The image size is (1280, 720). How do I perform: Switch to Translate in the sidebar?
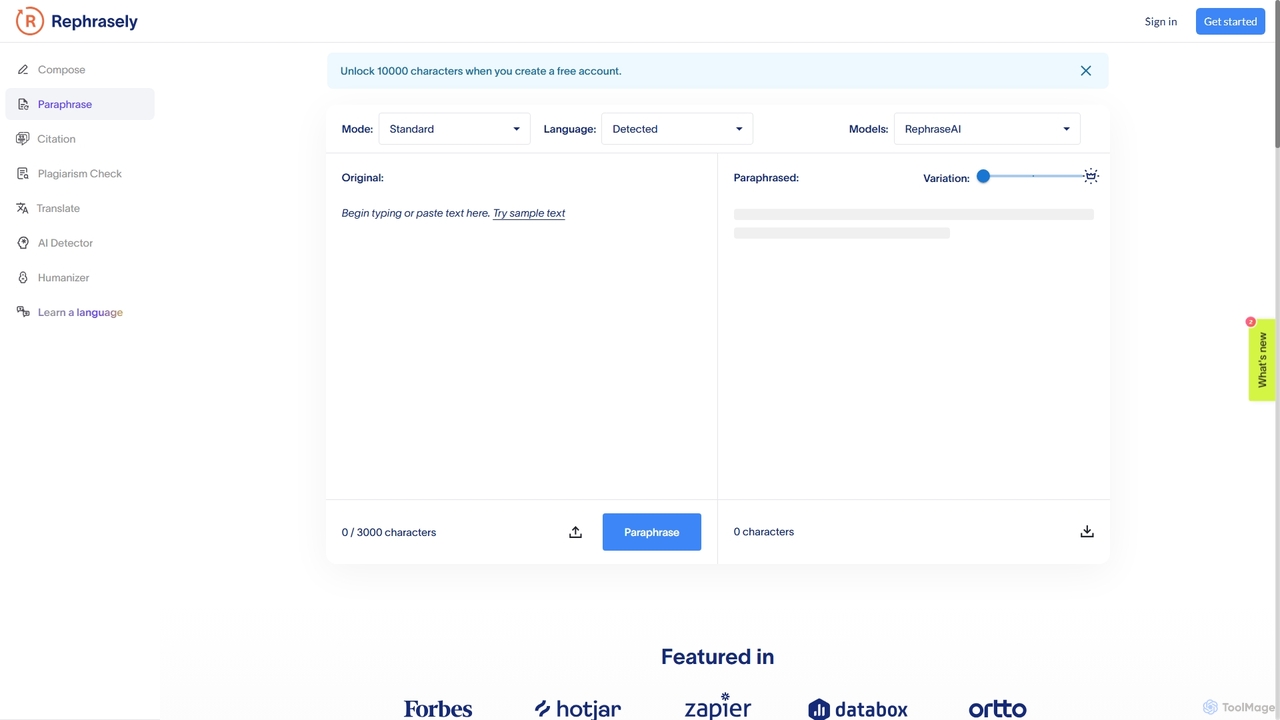(x=80, y=208)
